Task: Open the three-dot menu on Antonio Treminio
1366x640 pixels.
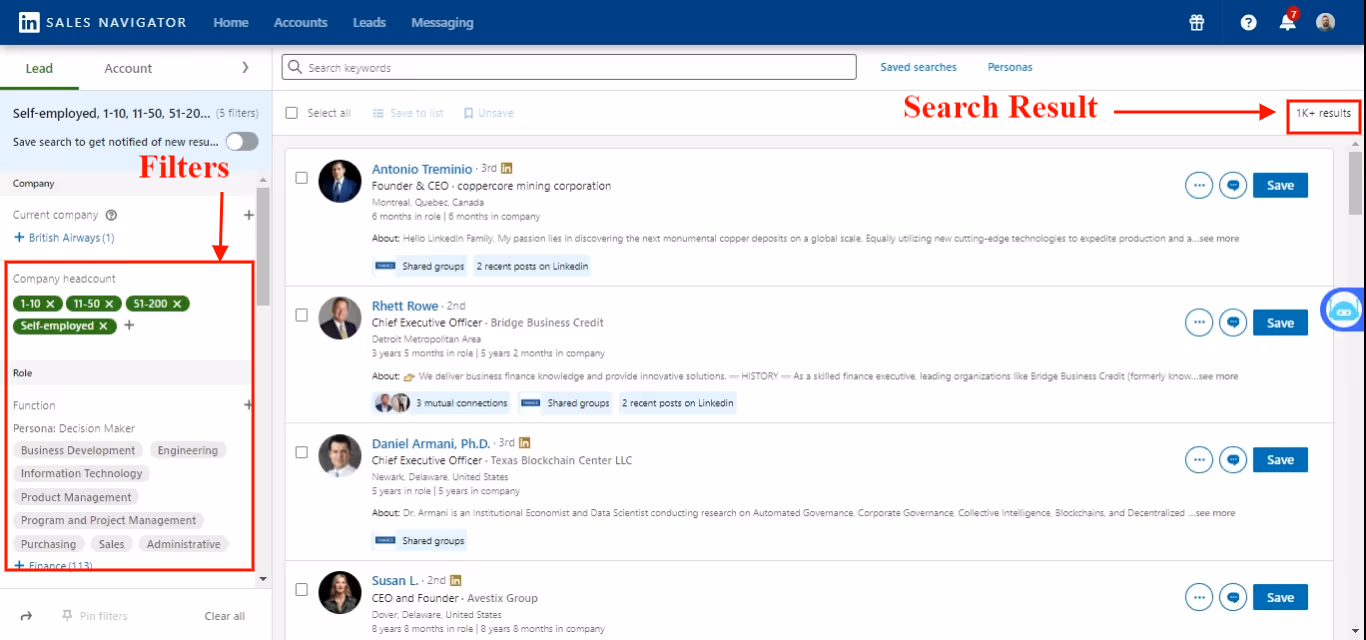Action: pos(1198,185)
